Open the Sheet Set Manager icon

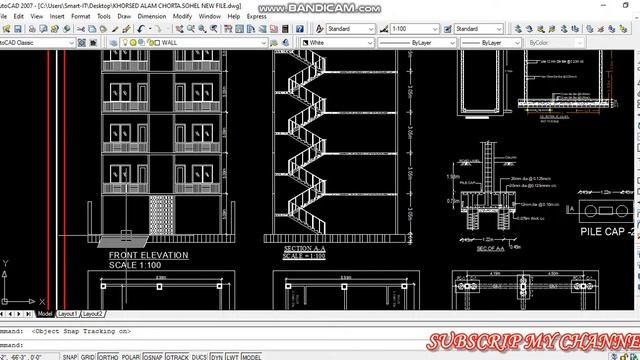tap(262, 29)
